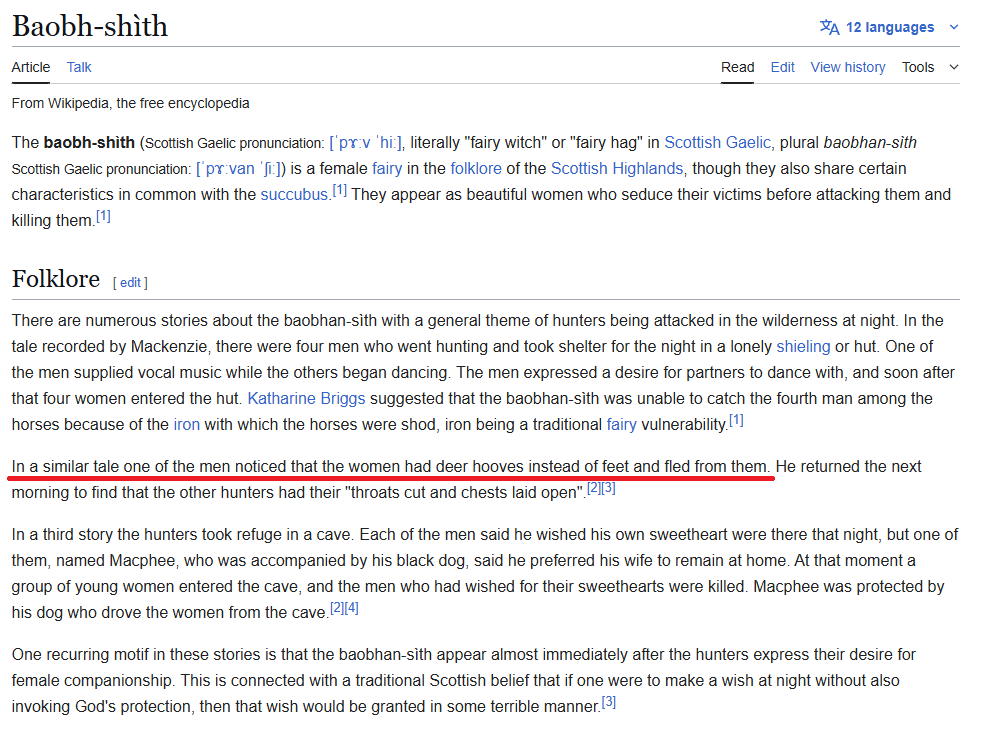This screenshot has height=736, width=998.
Task: Expand the Tools chevron arrow
Action: pos(953,67)
